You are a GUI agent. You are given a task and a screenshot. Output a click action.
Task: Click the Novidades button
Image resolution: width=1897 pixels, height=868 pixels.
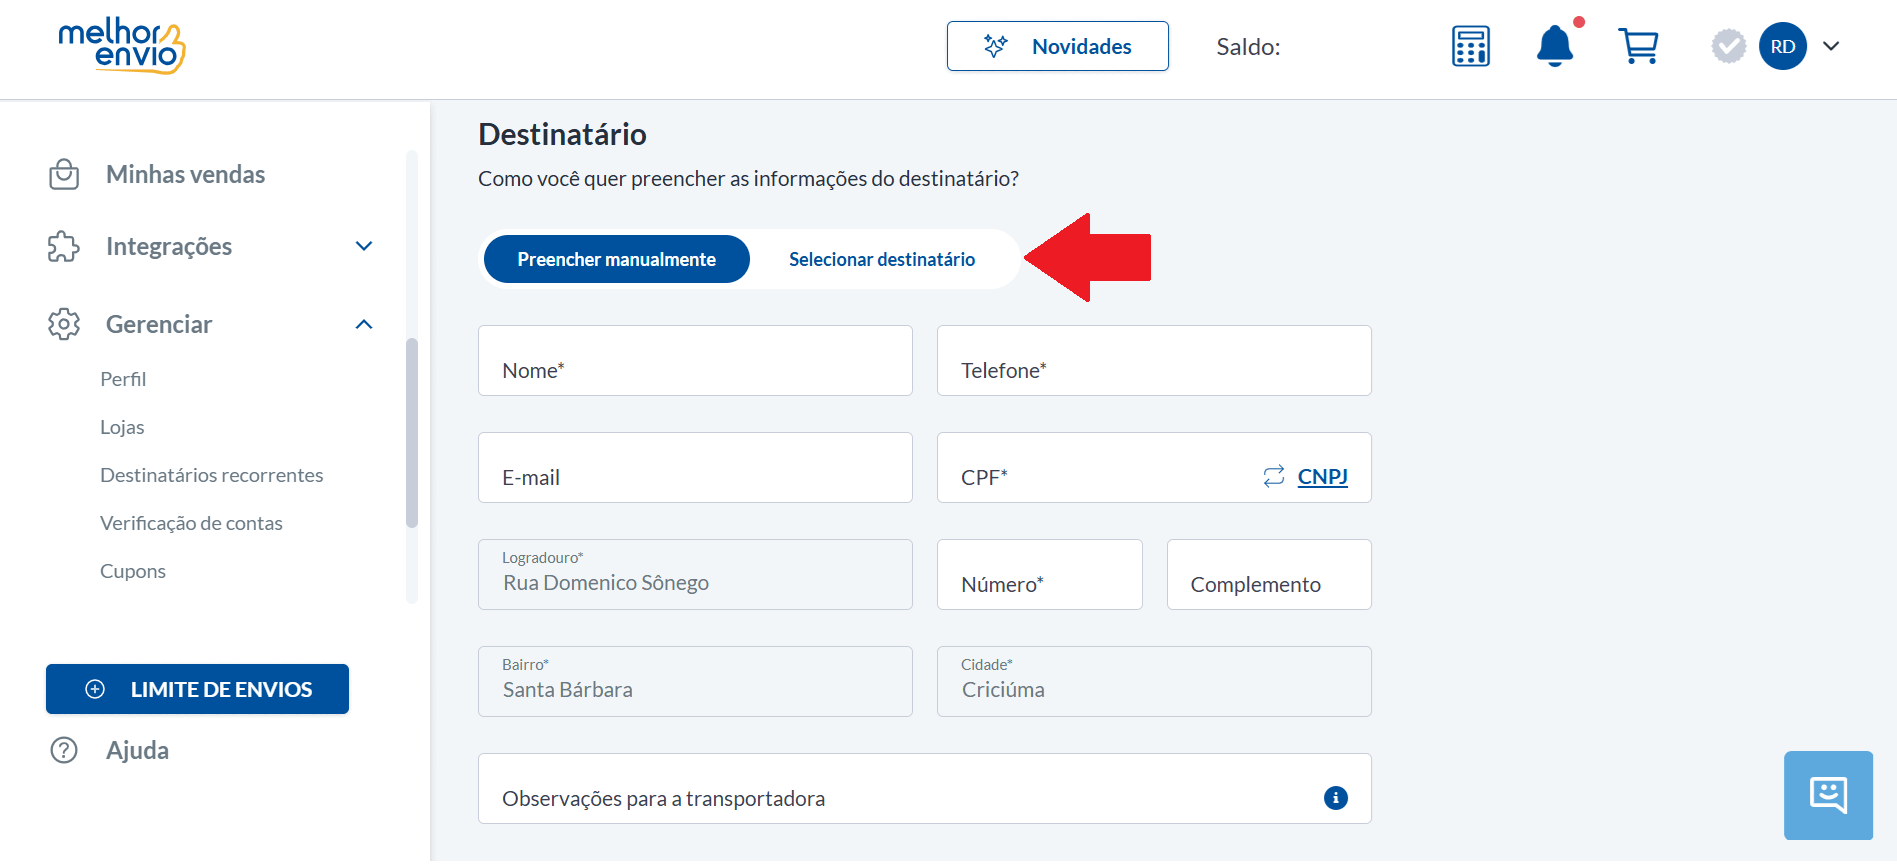tap(1058, 46)
